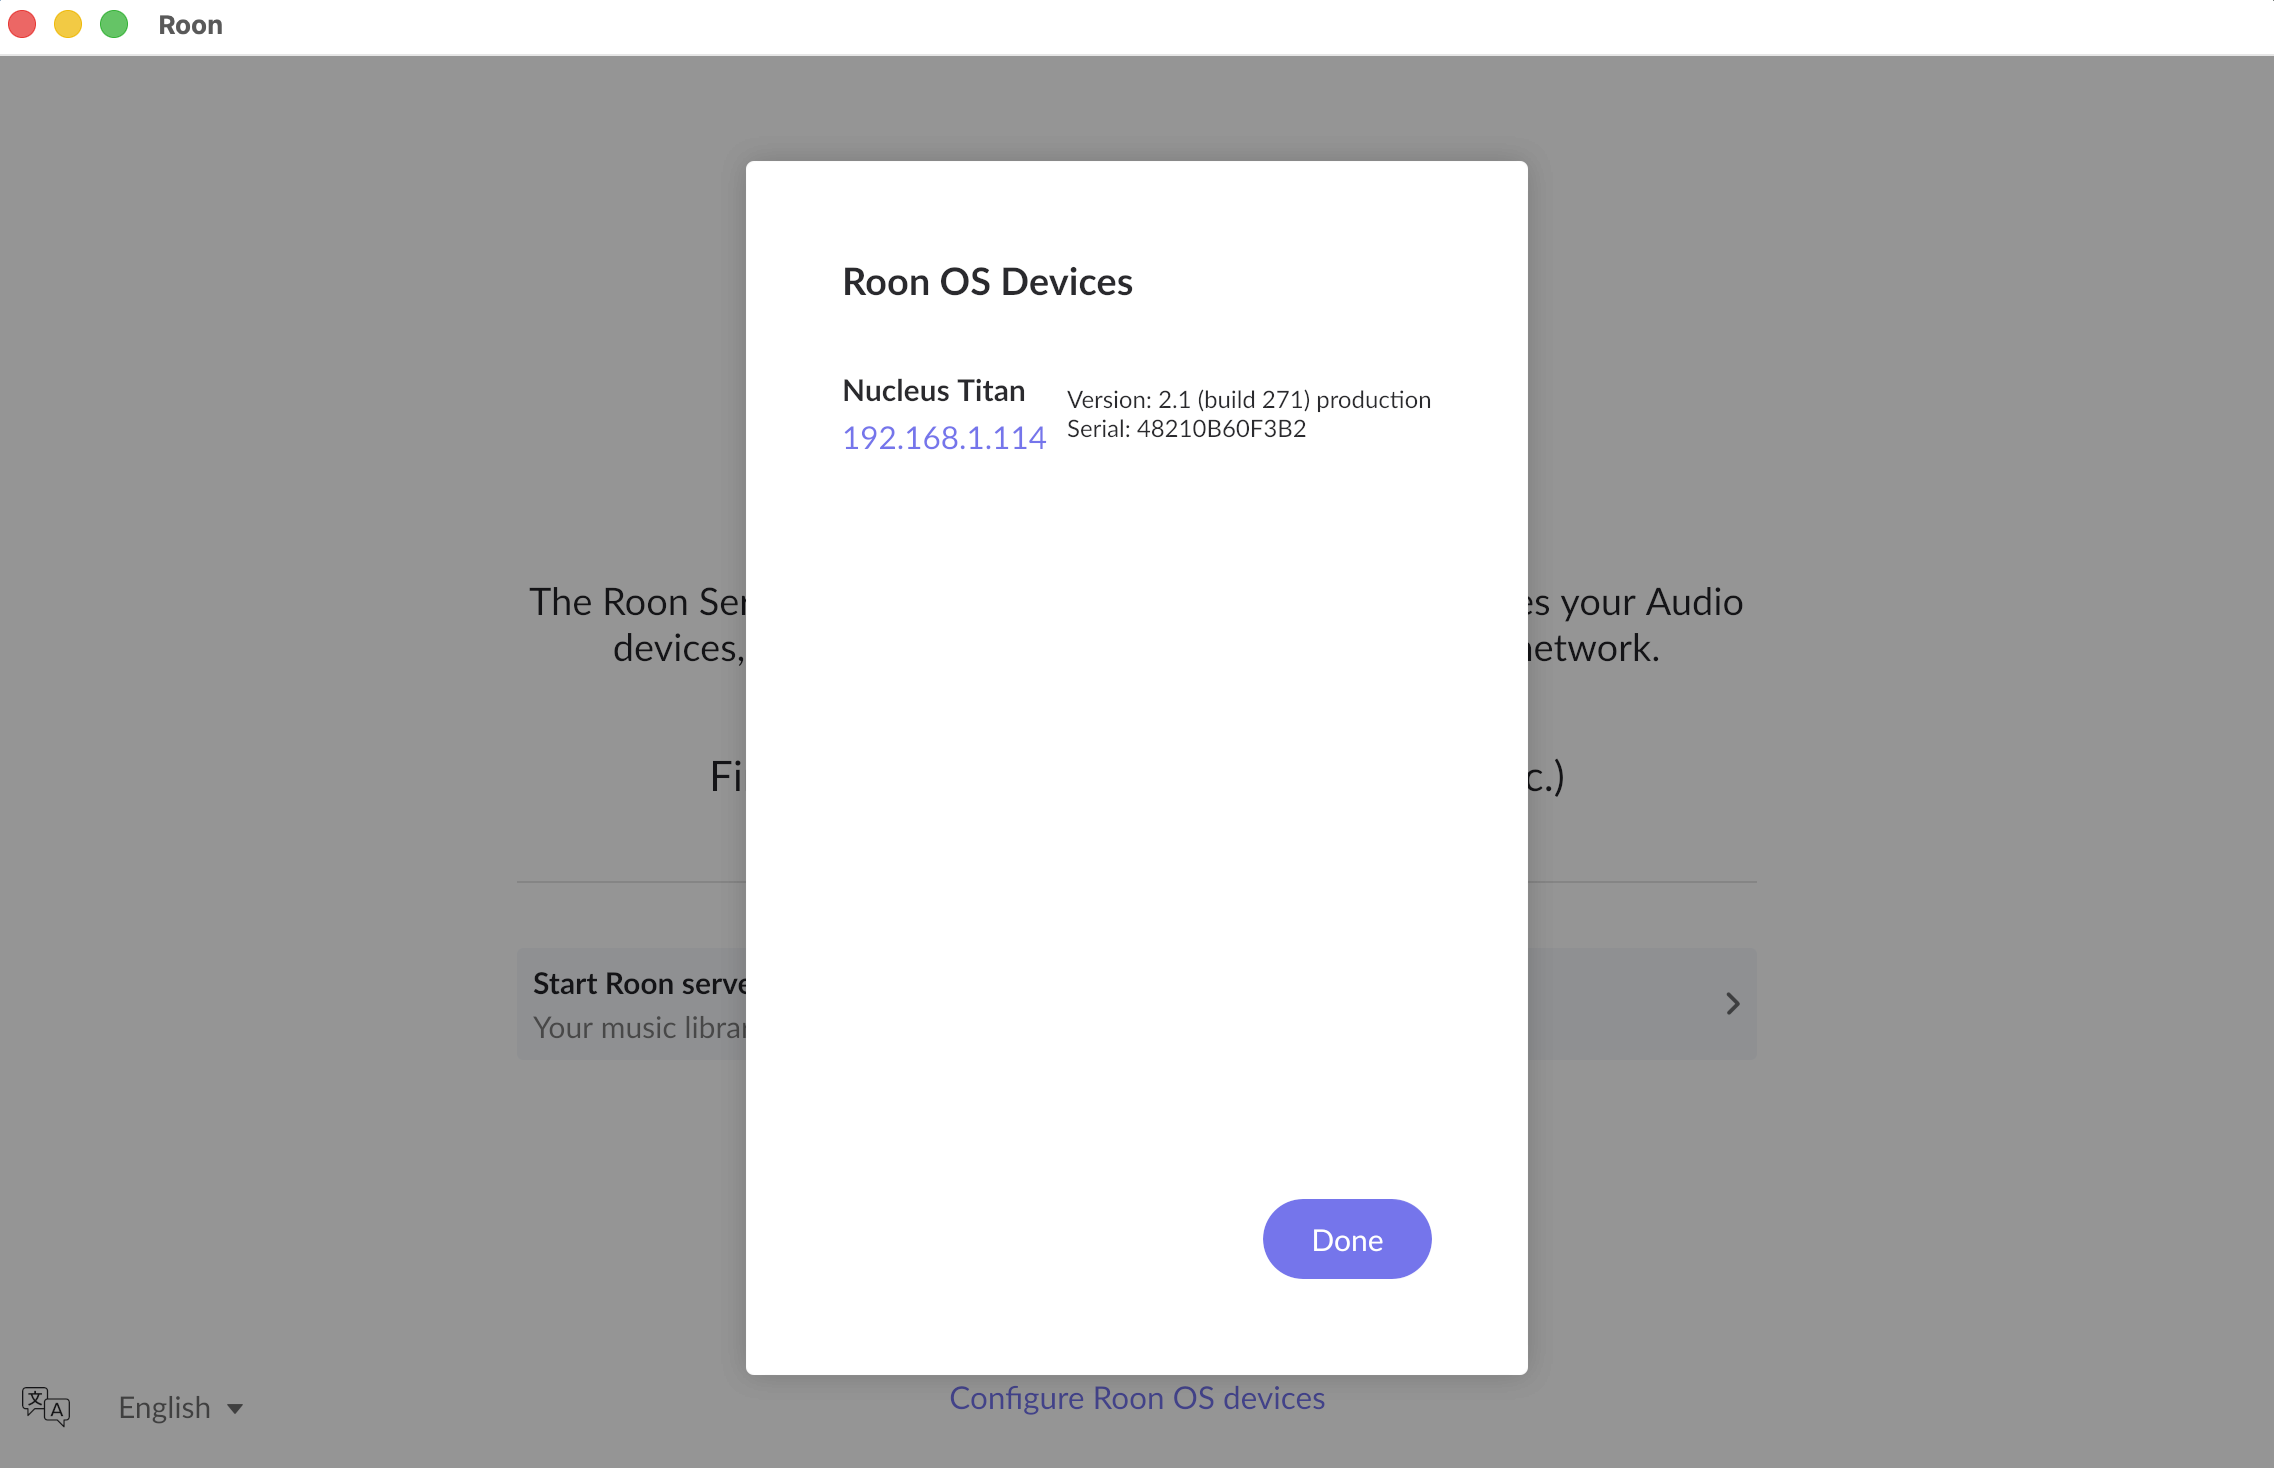This screenshot has height=1468, width=2274.
Task: Maximize the Roon window with the green button
Action: tap(114, 24)
